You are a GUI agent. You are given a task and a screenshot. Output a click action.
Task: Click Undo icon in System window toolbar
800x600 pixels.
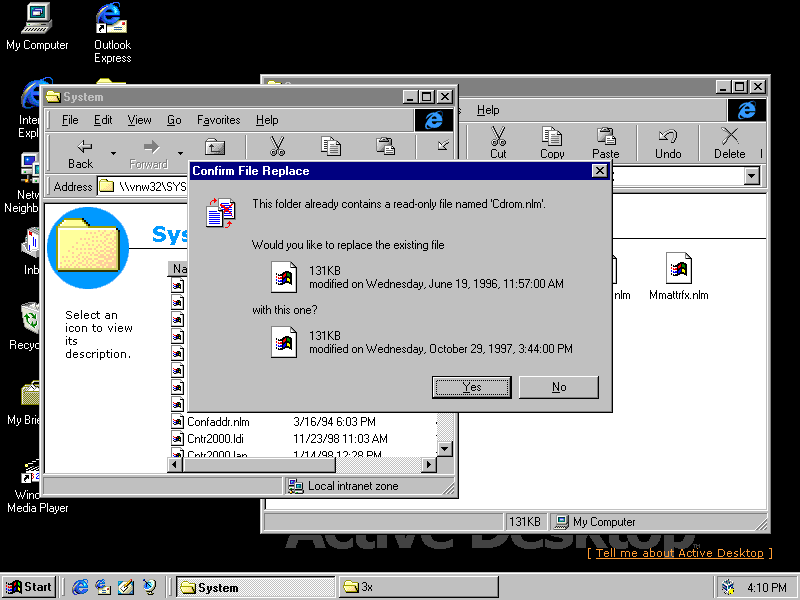click(443, 145)
